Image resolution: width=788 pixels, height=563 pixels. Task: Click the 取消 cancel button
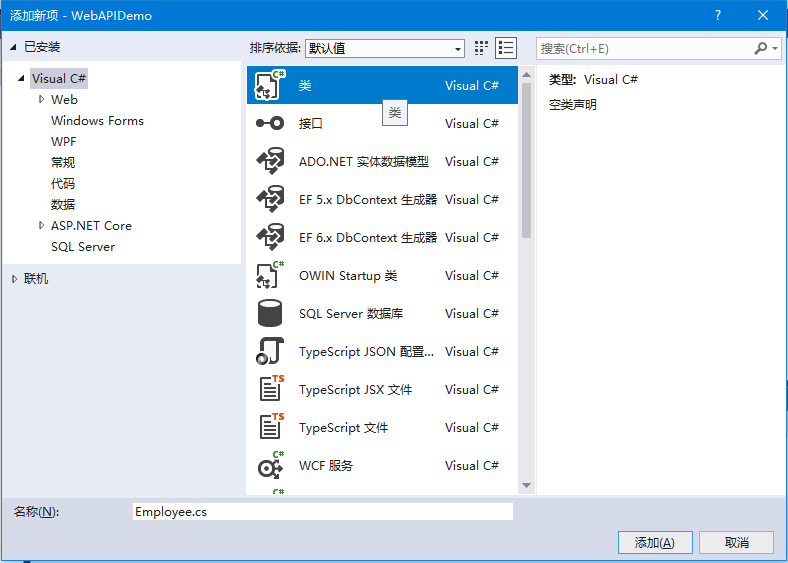coord(737,543)
